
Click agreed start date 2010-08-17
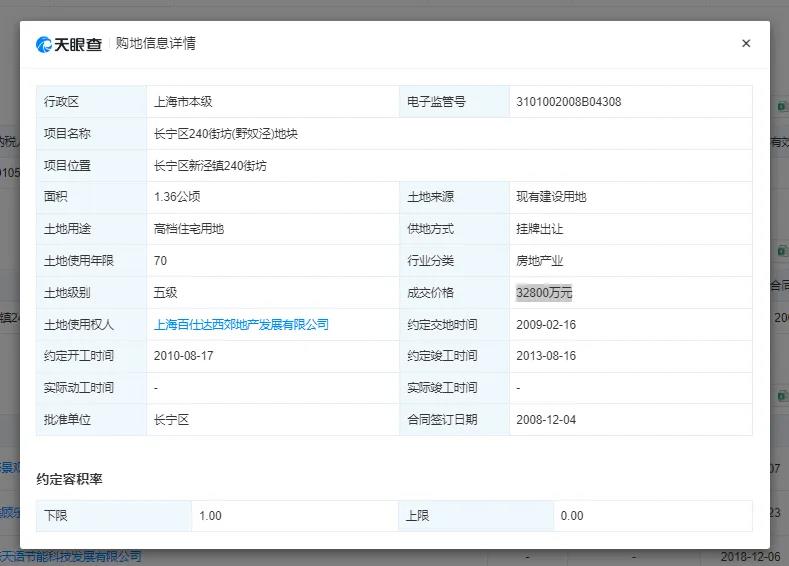point(184,356)
